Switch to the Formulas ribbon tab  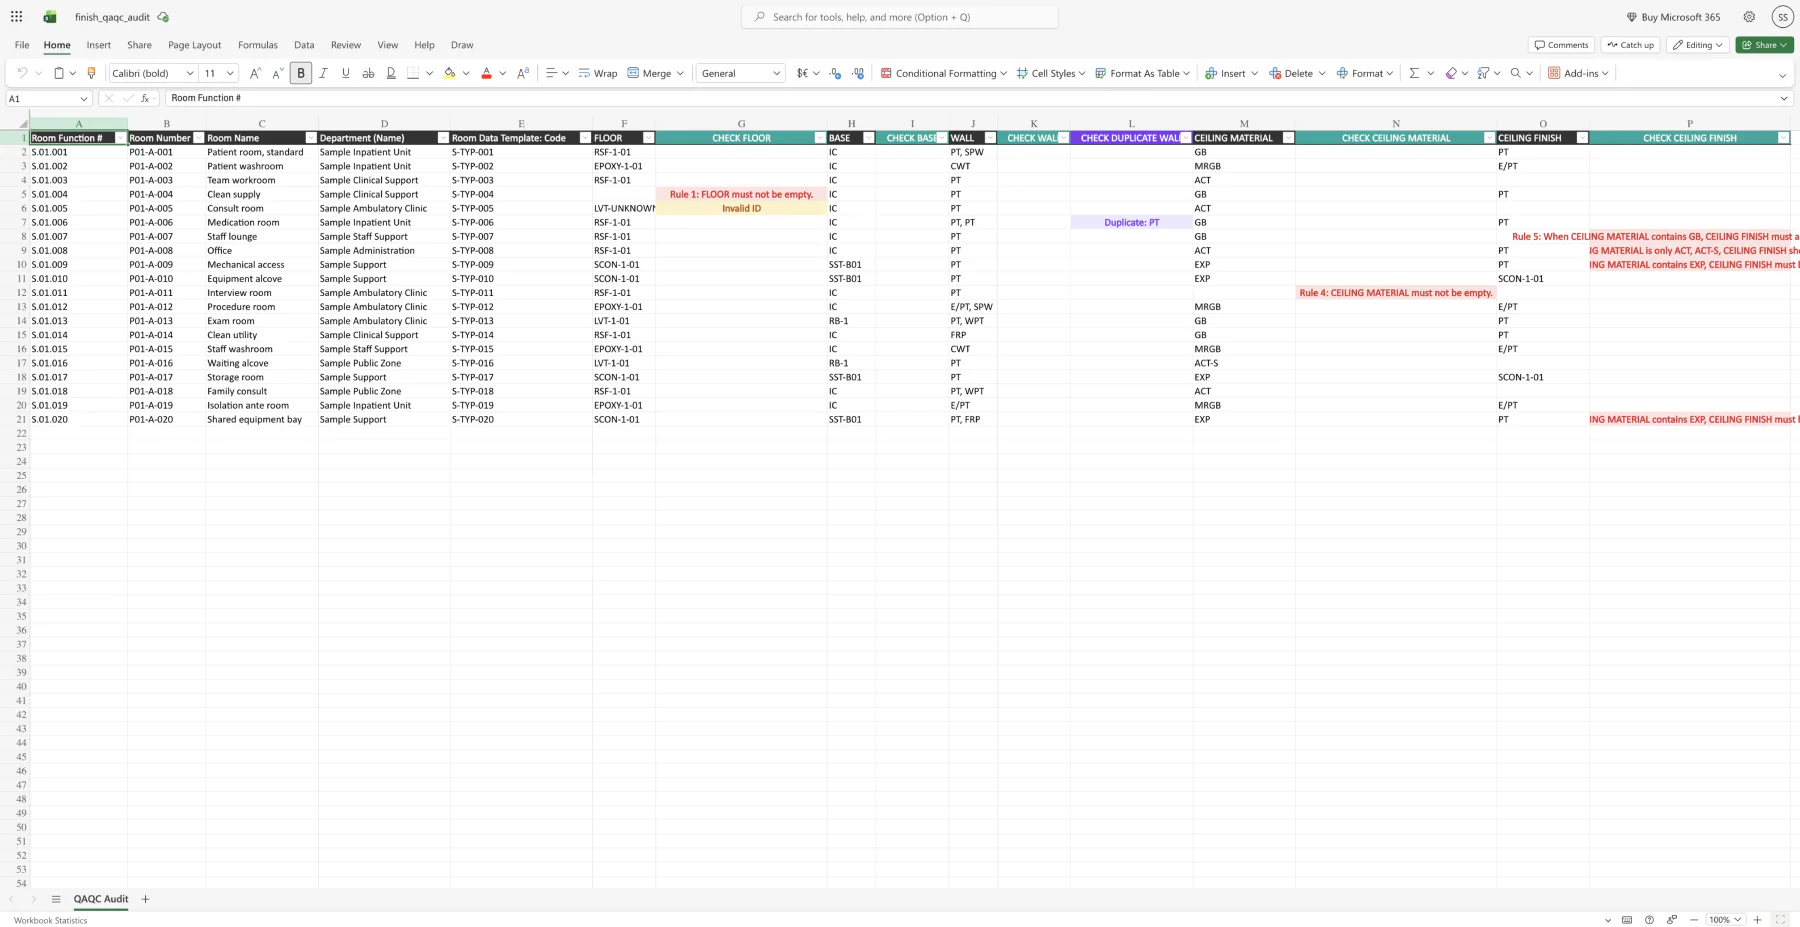[257, 45]
